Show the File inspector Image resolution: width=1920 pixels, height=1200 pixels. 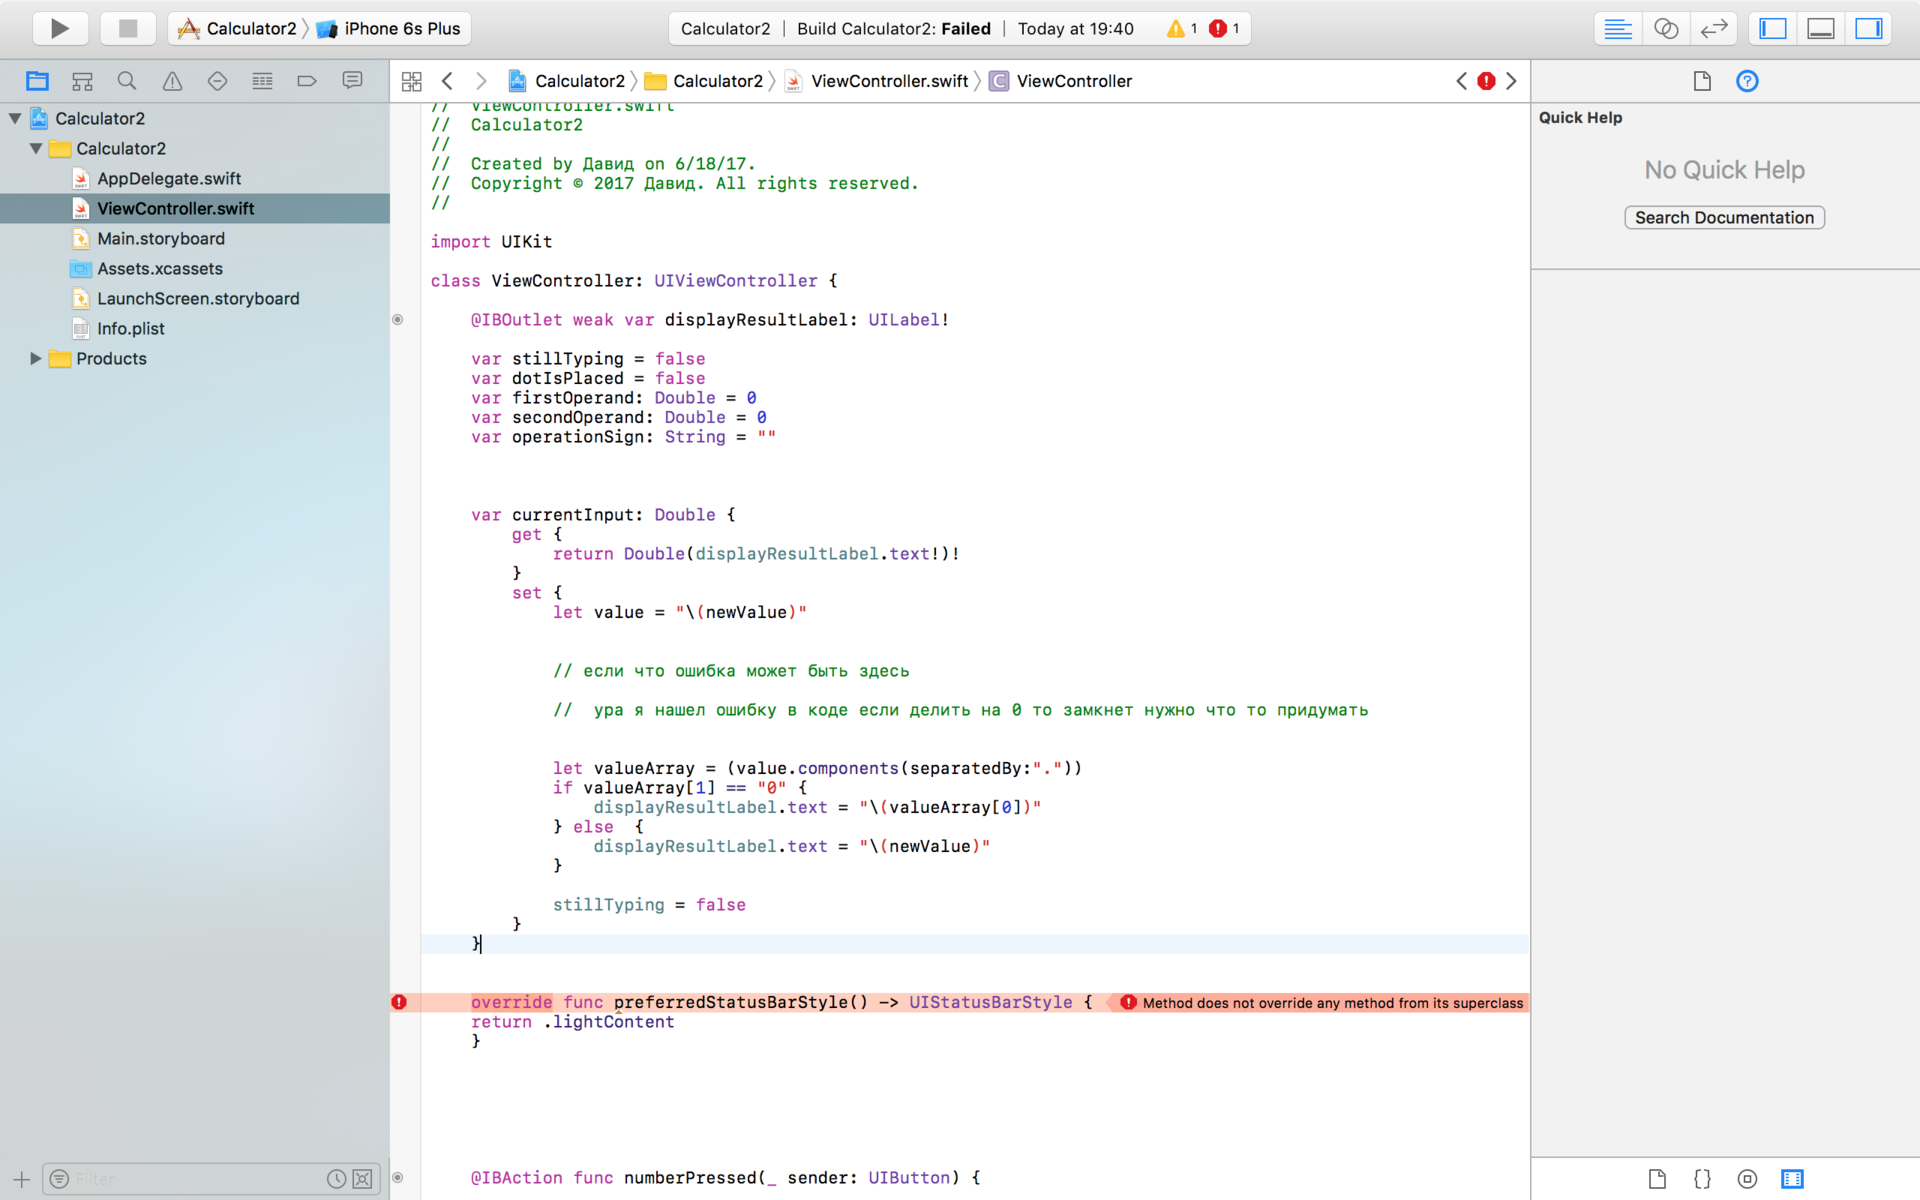click(x=1702, y=81)
